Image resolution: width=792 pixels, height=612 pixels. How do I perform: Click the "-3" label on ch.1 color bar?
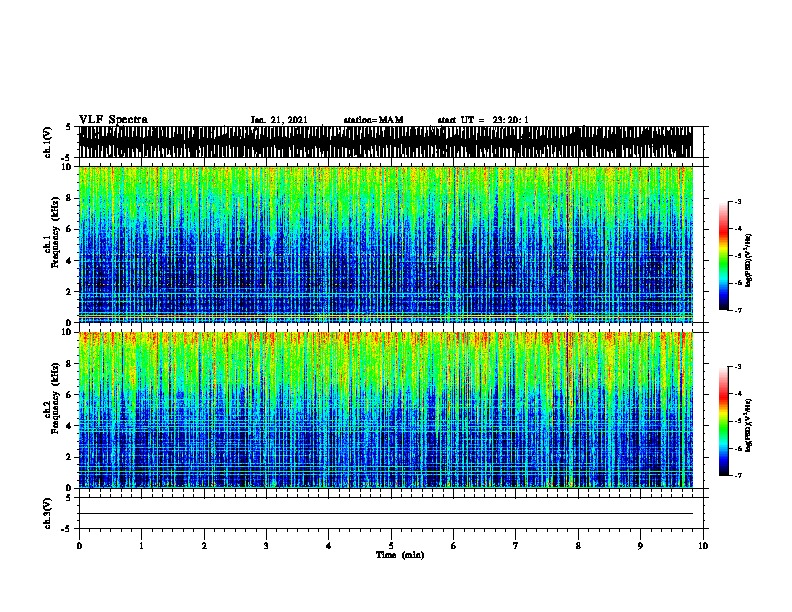[737, 202]
